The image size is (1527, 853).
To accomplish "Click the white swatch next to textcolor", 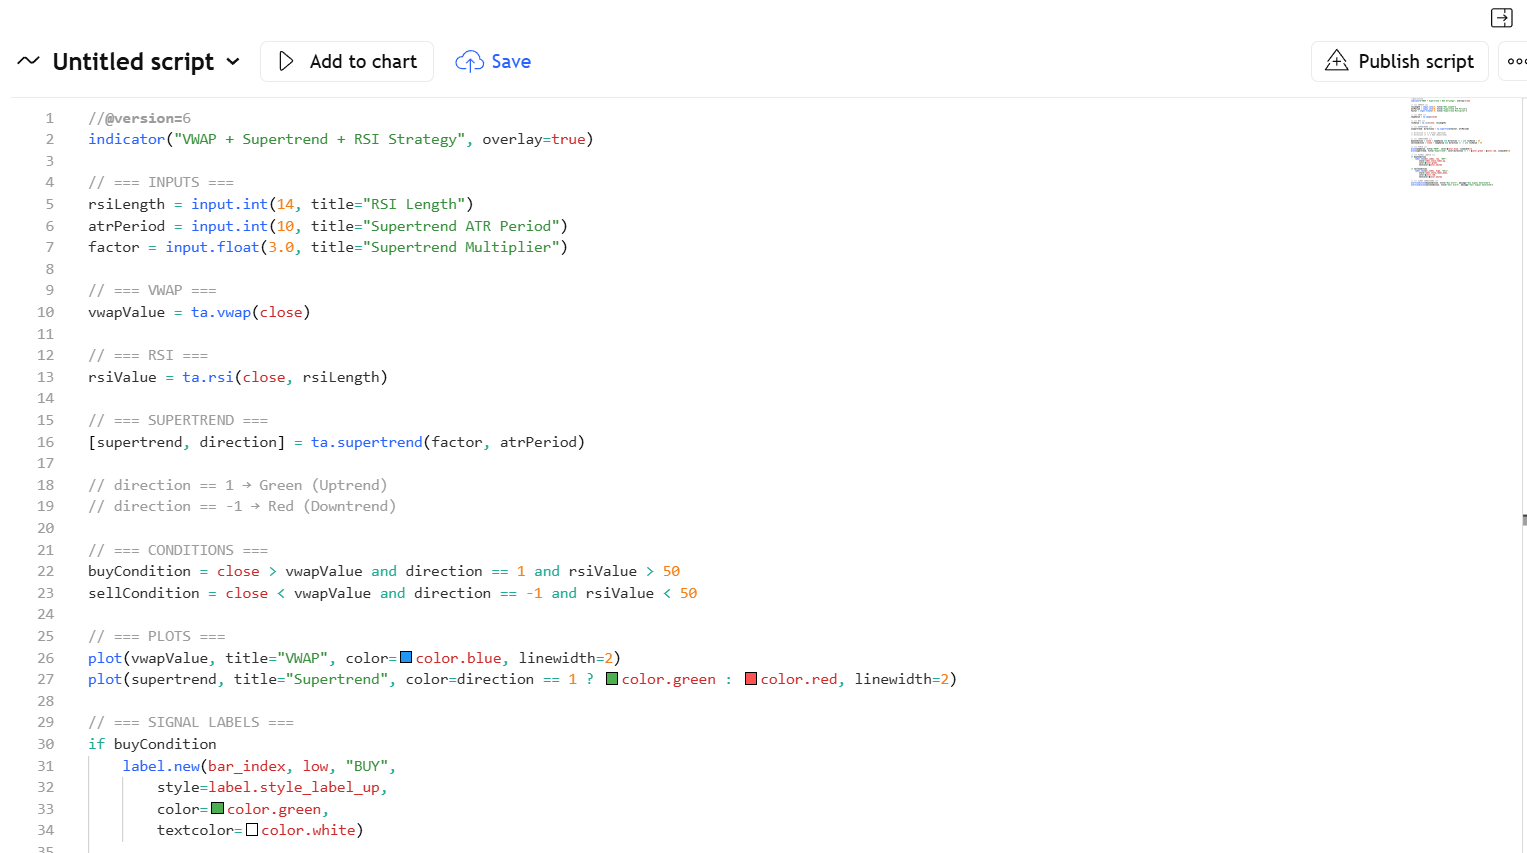I will 252,830.
